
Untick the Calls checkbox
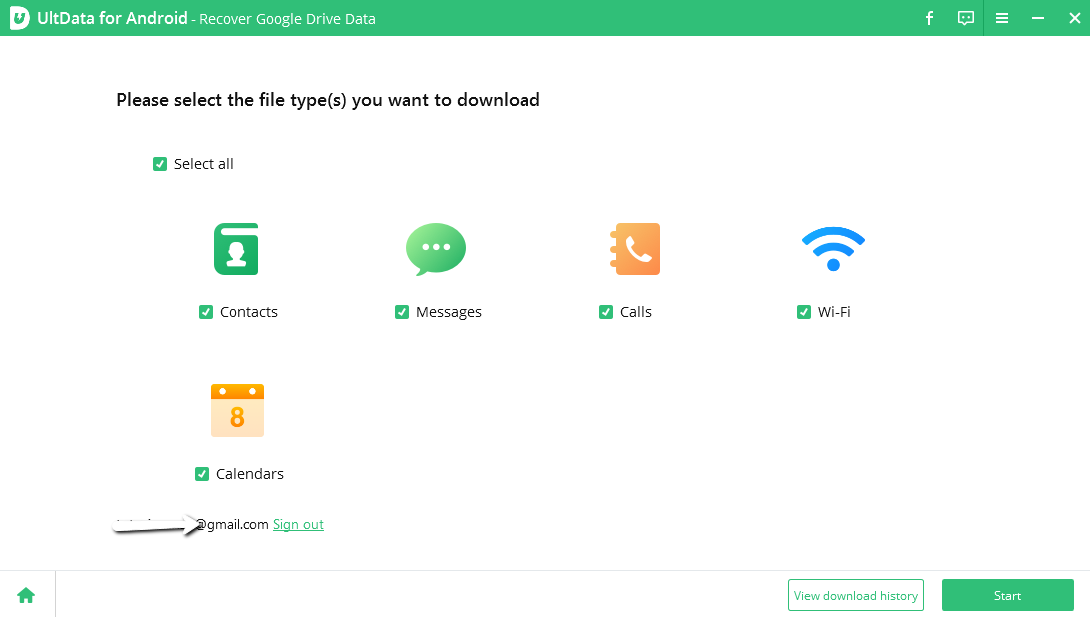click(x=606, y=312)
